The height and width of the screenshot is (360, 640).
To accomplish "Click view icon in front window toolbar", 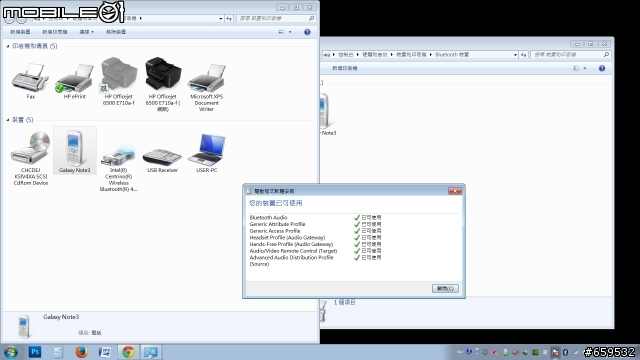I will click(x=281, y=32).
